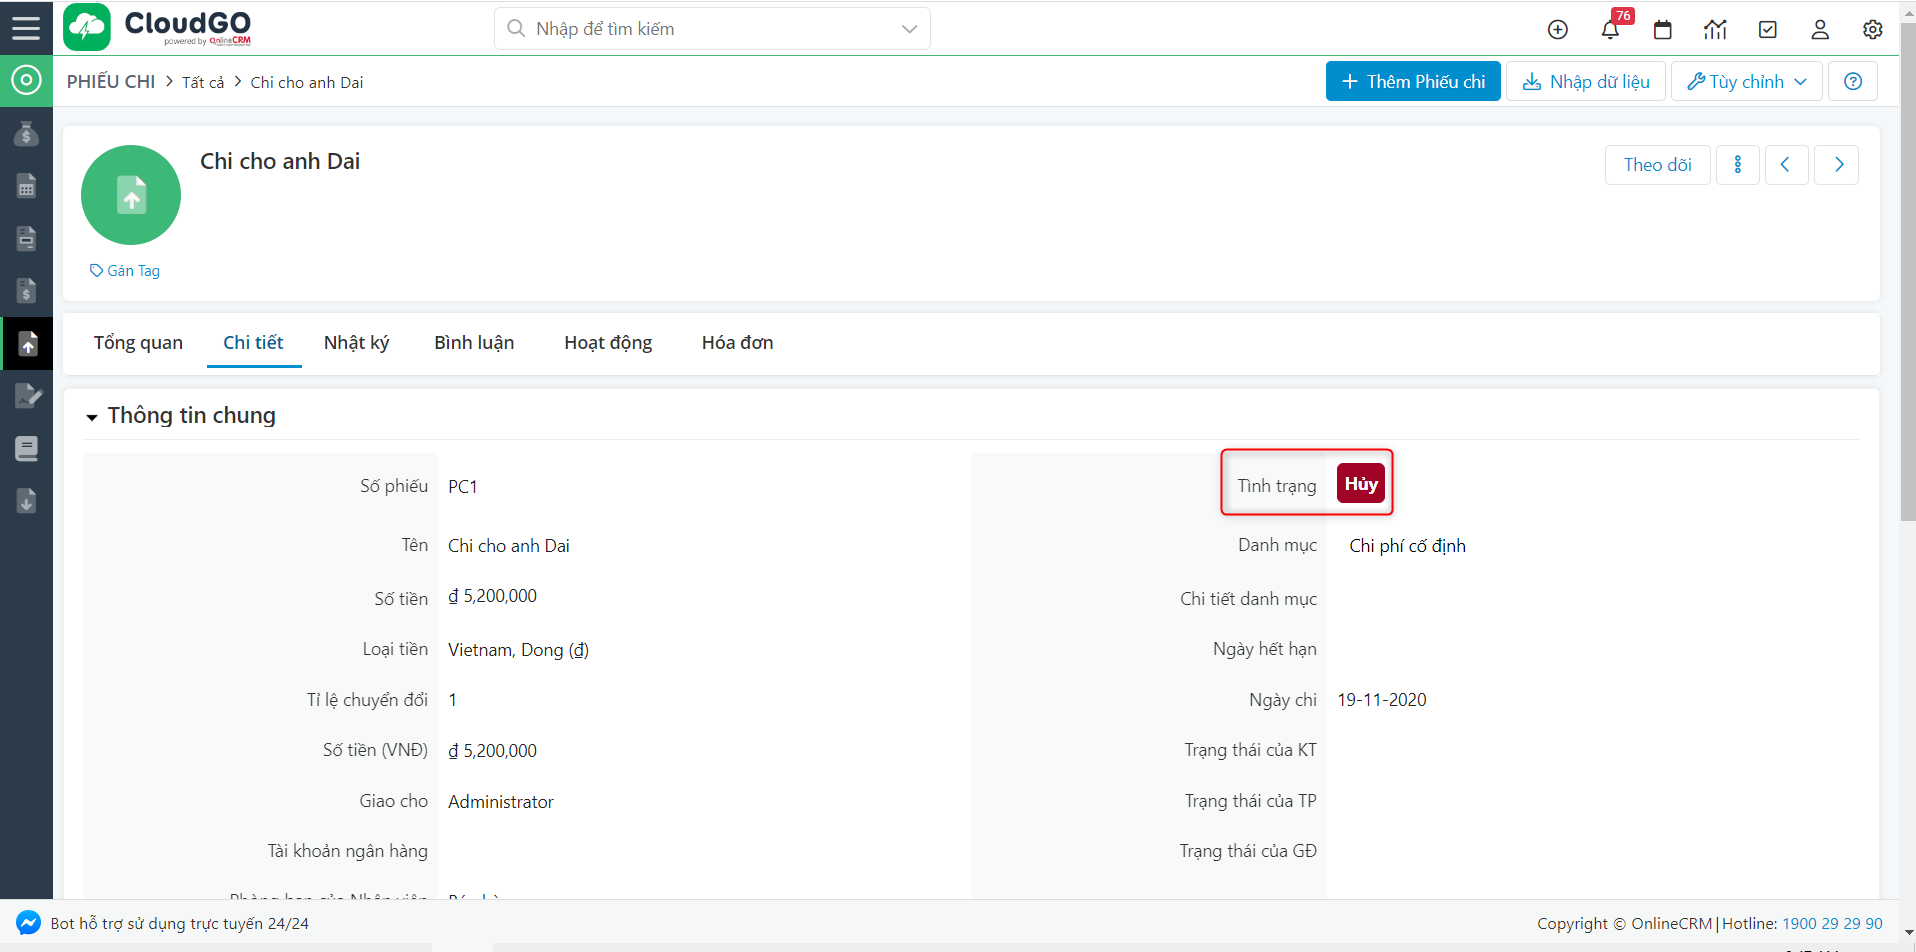Collapse the Thông tin chung section
This screenshot has height=952, width=1916.
pos(92,417)
